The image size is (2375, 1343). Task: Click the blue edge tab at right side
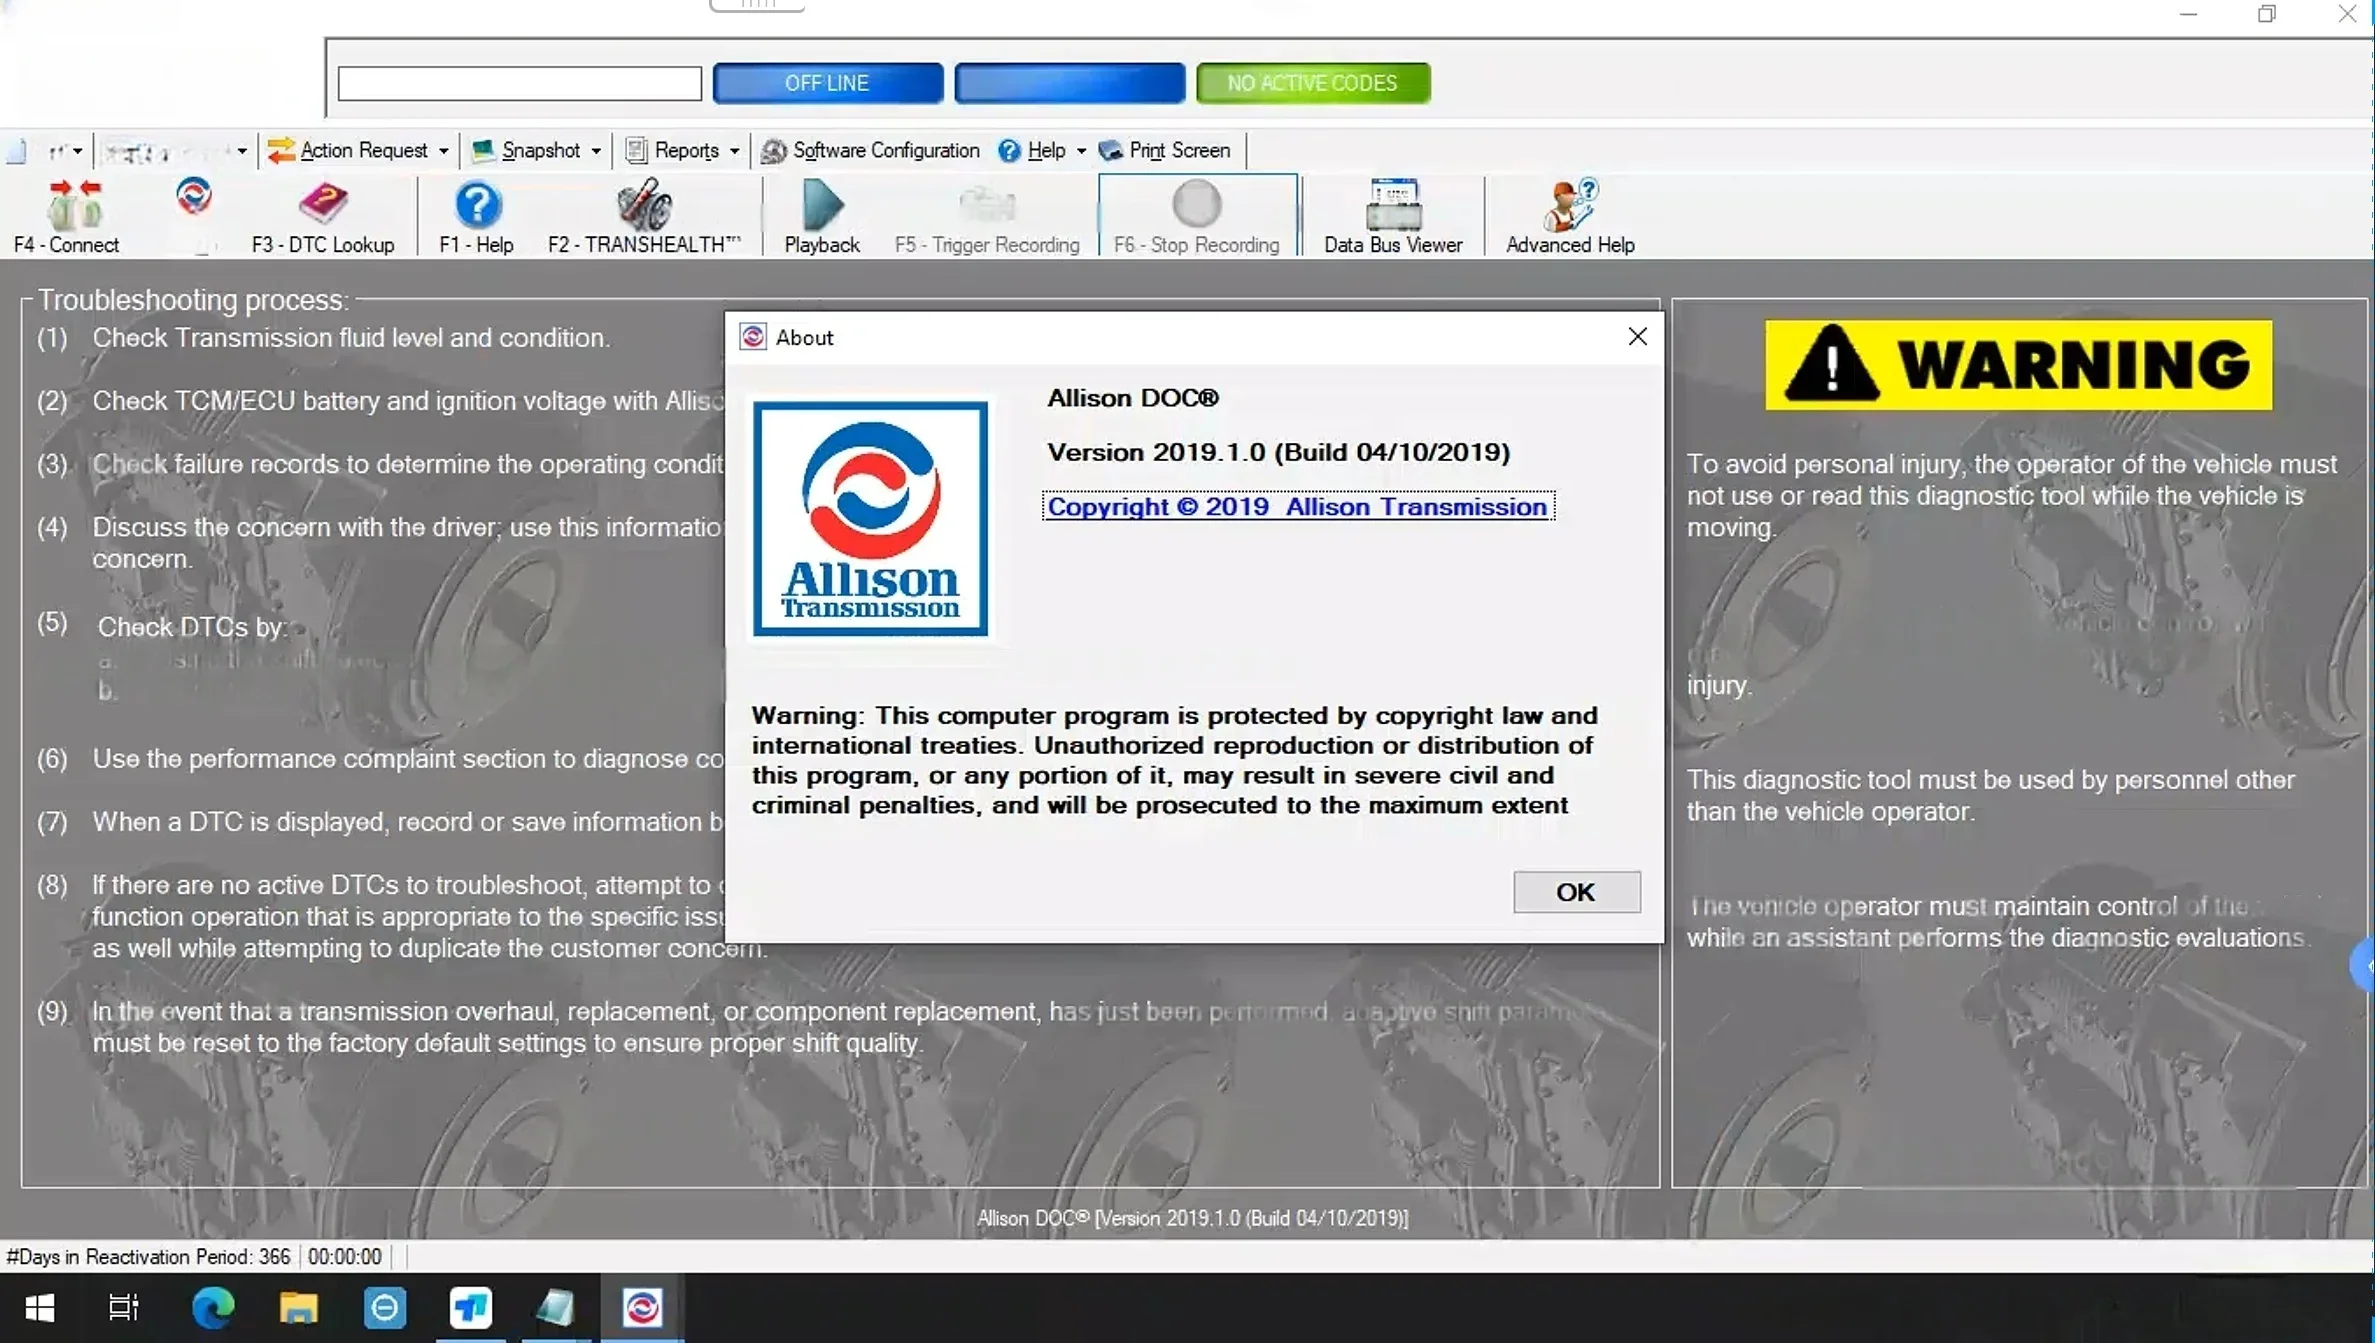point(2363,965)
